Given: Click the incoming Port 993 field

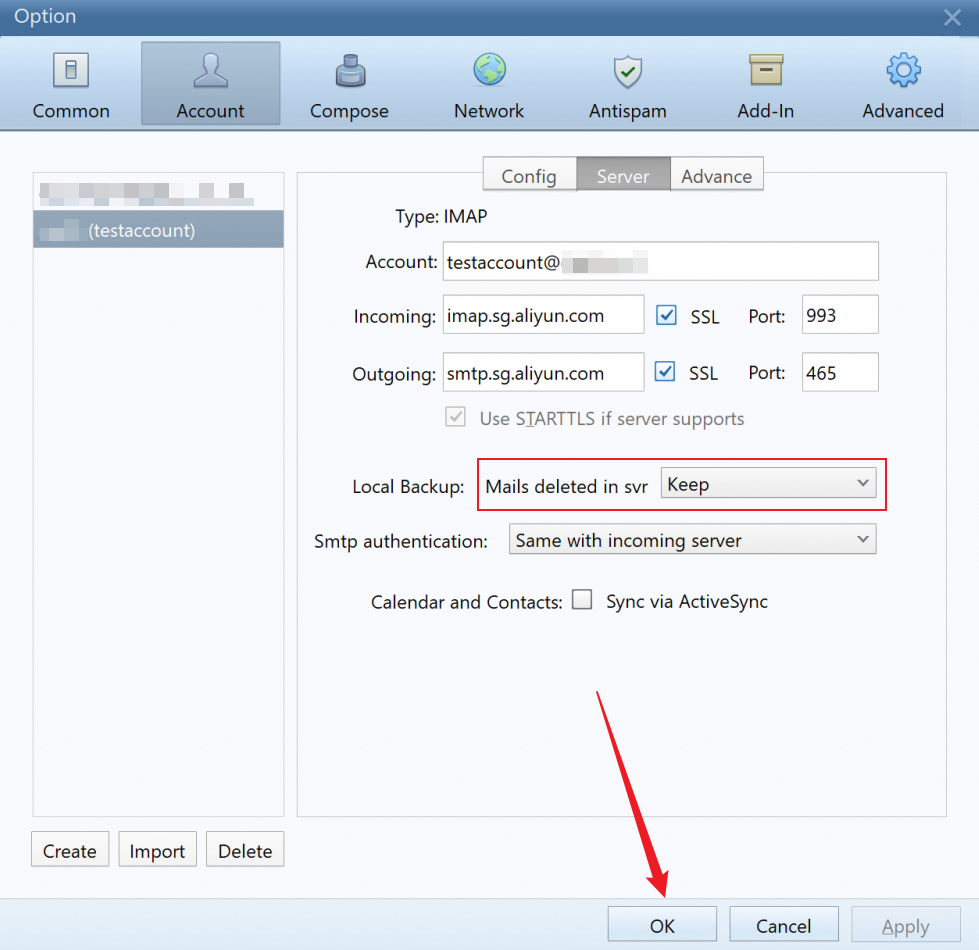Looking at the screenshot, I should pos(840,315).
